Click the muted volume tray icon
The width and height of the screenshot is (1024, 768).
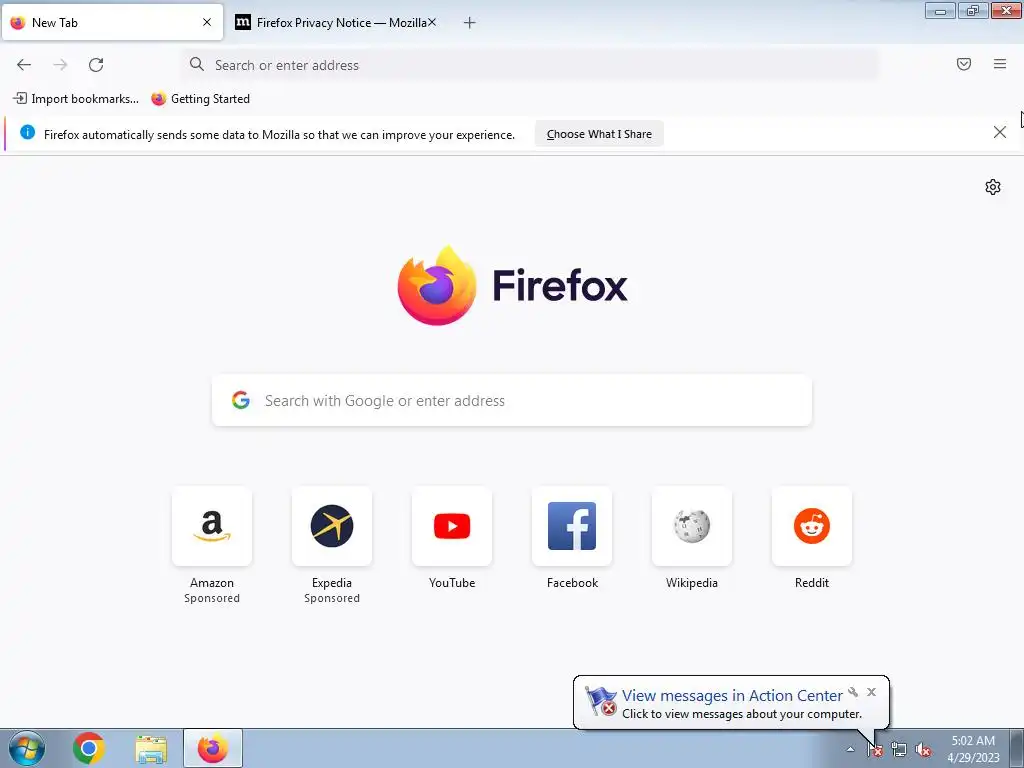pyautogui.click(x=923, y=750)
